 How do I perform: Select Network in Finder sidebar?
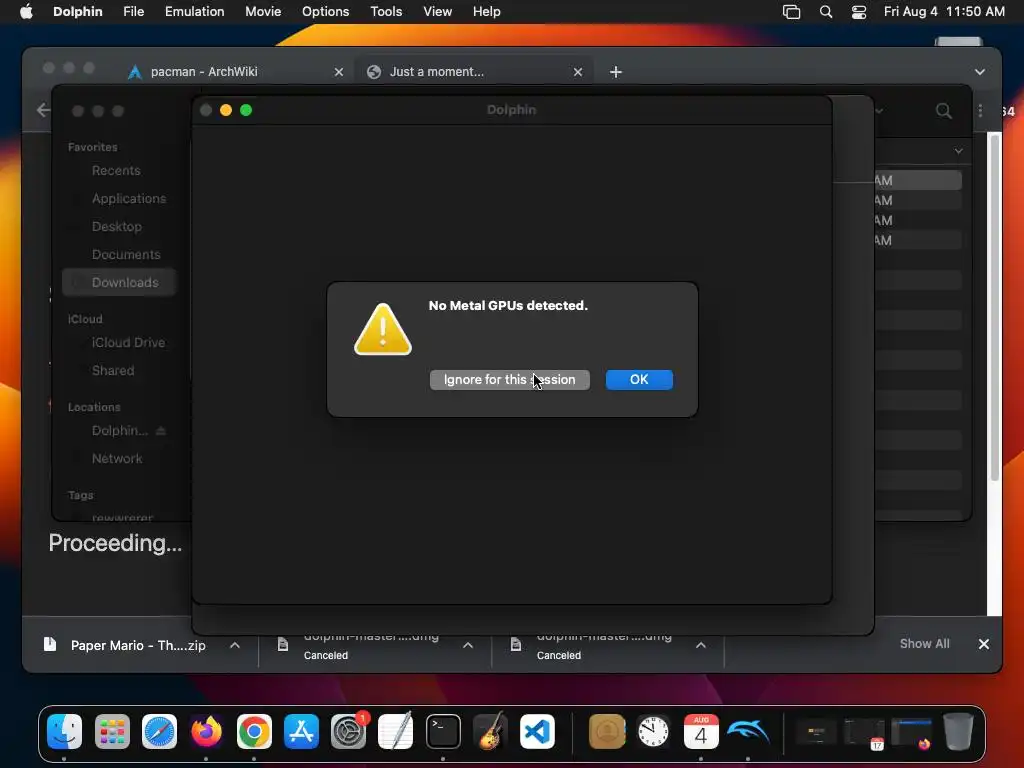click(117, 458)
